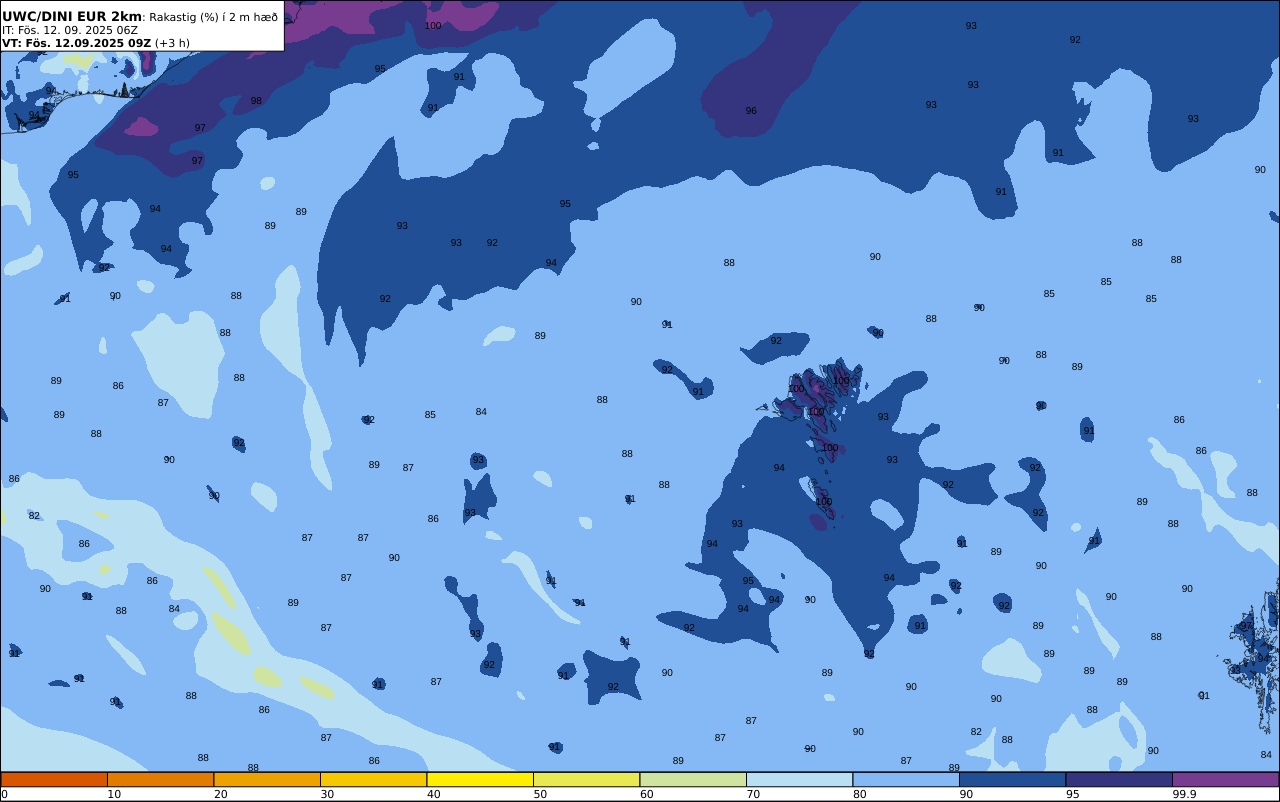Image resolution: width=1280 pixels, height=802 pixels.
Task: Click the '96' humidity value on the map
Action: pos(751,111)
